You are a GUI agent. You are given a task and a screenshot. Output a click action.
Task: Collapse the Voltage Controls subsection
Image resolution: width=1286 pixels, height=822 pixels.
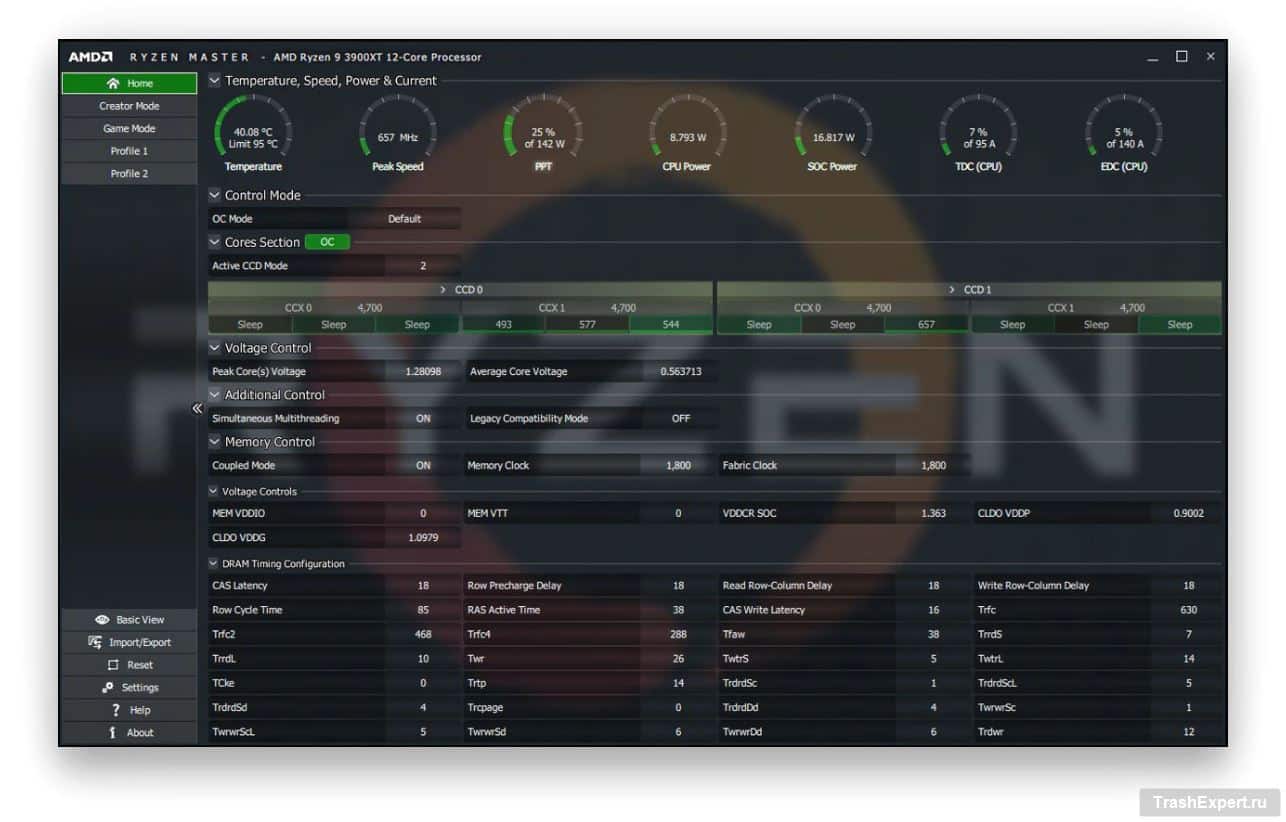pyautogui.click(x=213, y=491)
